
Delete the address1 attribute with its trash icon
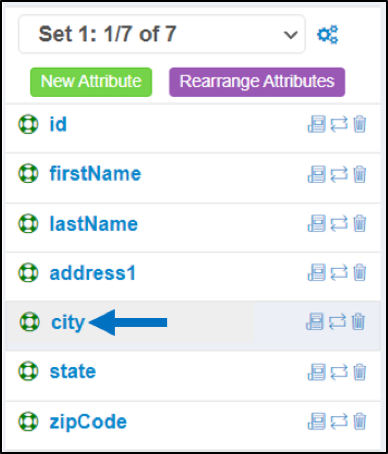[360, 273]
